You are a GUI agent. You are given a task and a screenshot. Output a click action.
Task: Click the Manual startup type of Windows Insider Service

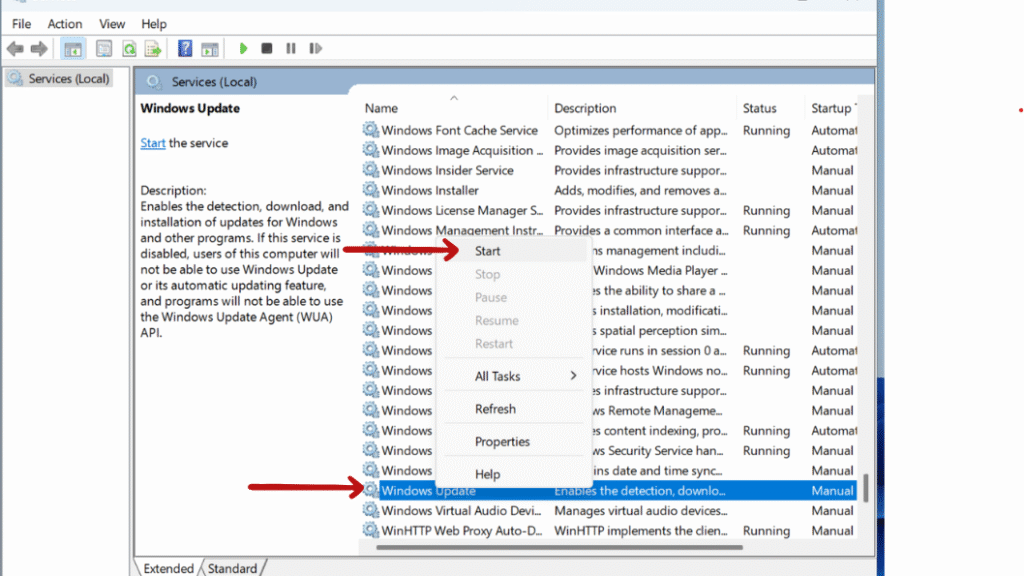pyautogui.click(x=832, y=170)
